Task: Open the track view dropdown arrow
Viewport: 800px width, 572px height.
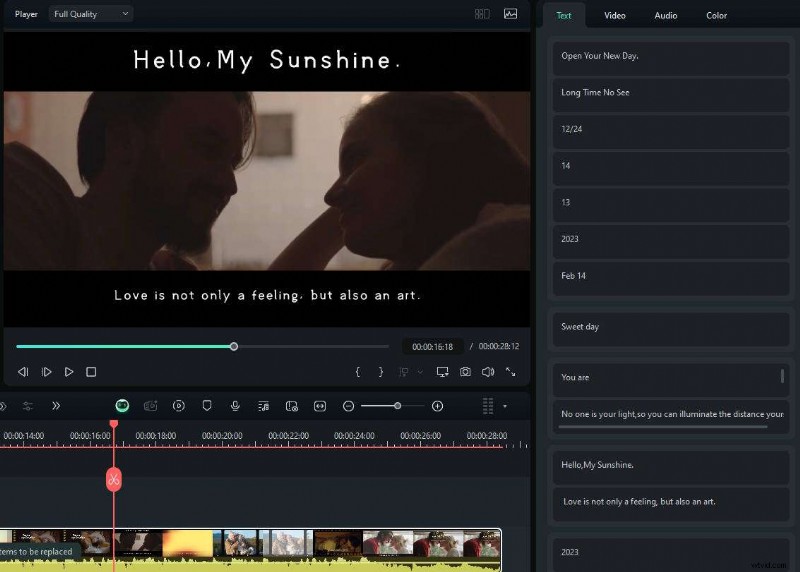Action: [x=505, y=406]
